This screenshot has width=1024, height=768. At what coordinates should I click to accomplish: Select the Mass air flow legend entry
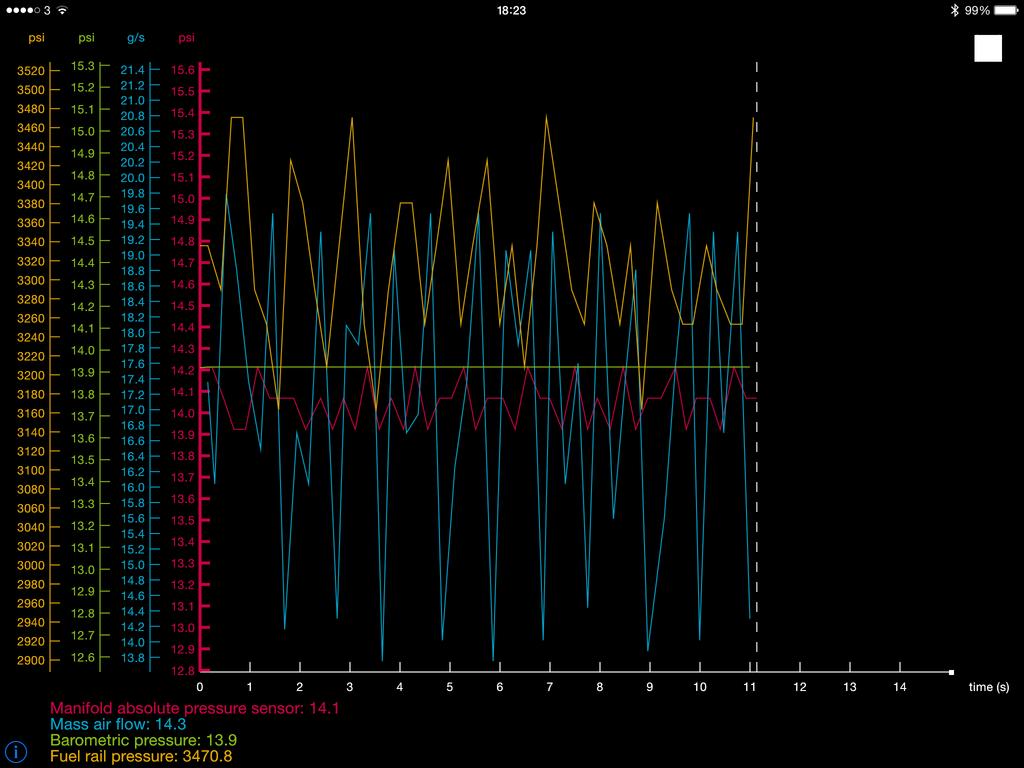[118, 725]
